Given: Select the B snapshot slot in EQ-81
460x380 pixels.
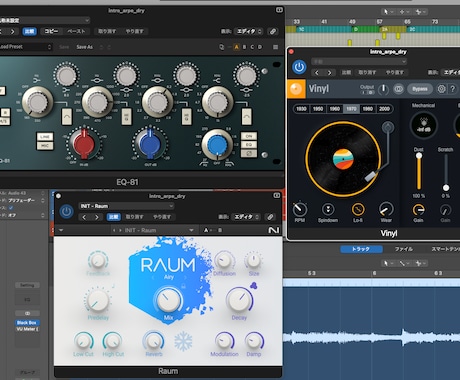Looking at the screenshot, I should tap(244, 47).
